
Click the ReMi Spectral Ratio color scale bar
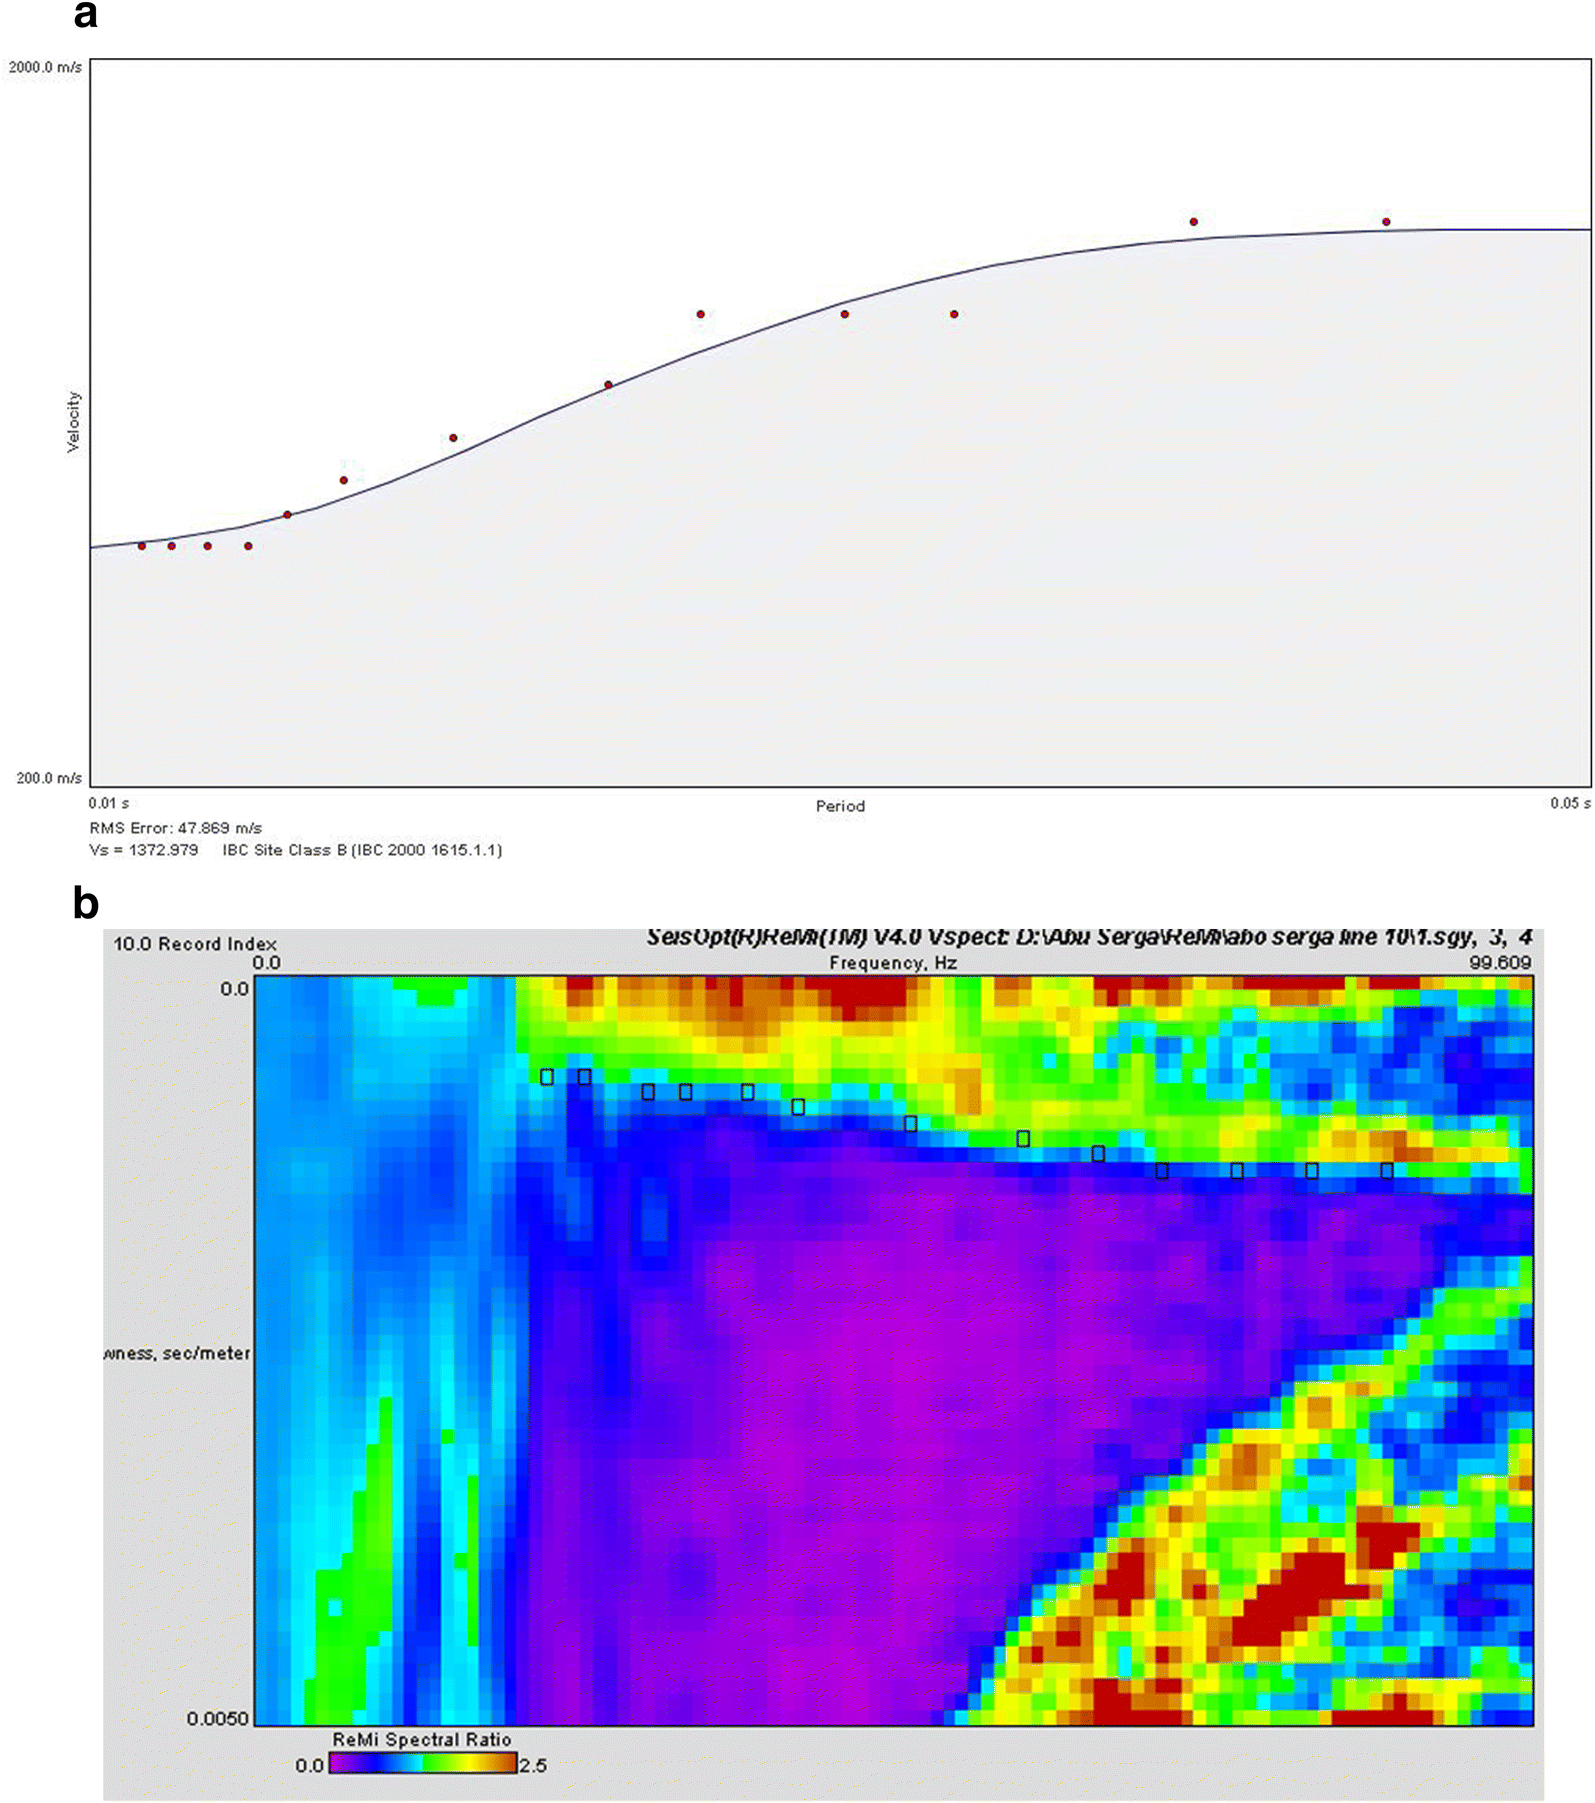coord(423,1763)
